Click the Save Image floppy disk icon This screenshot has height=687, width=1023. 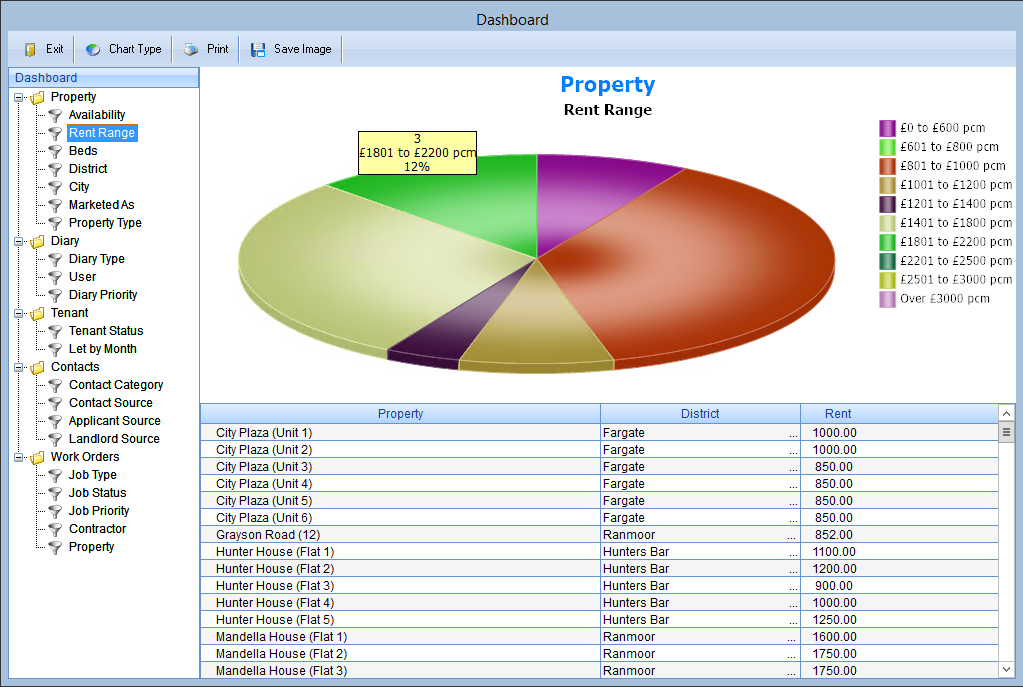(258, 50)
